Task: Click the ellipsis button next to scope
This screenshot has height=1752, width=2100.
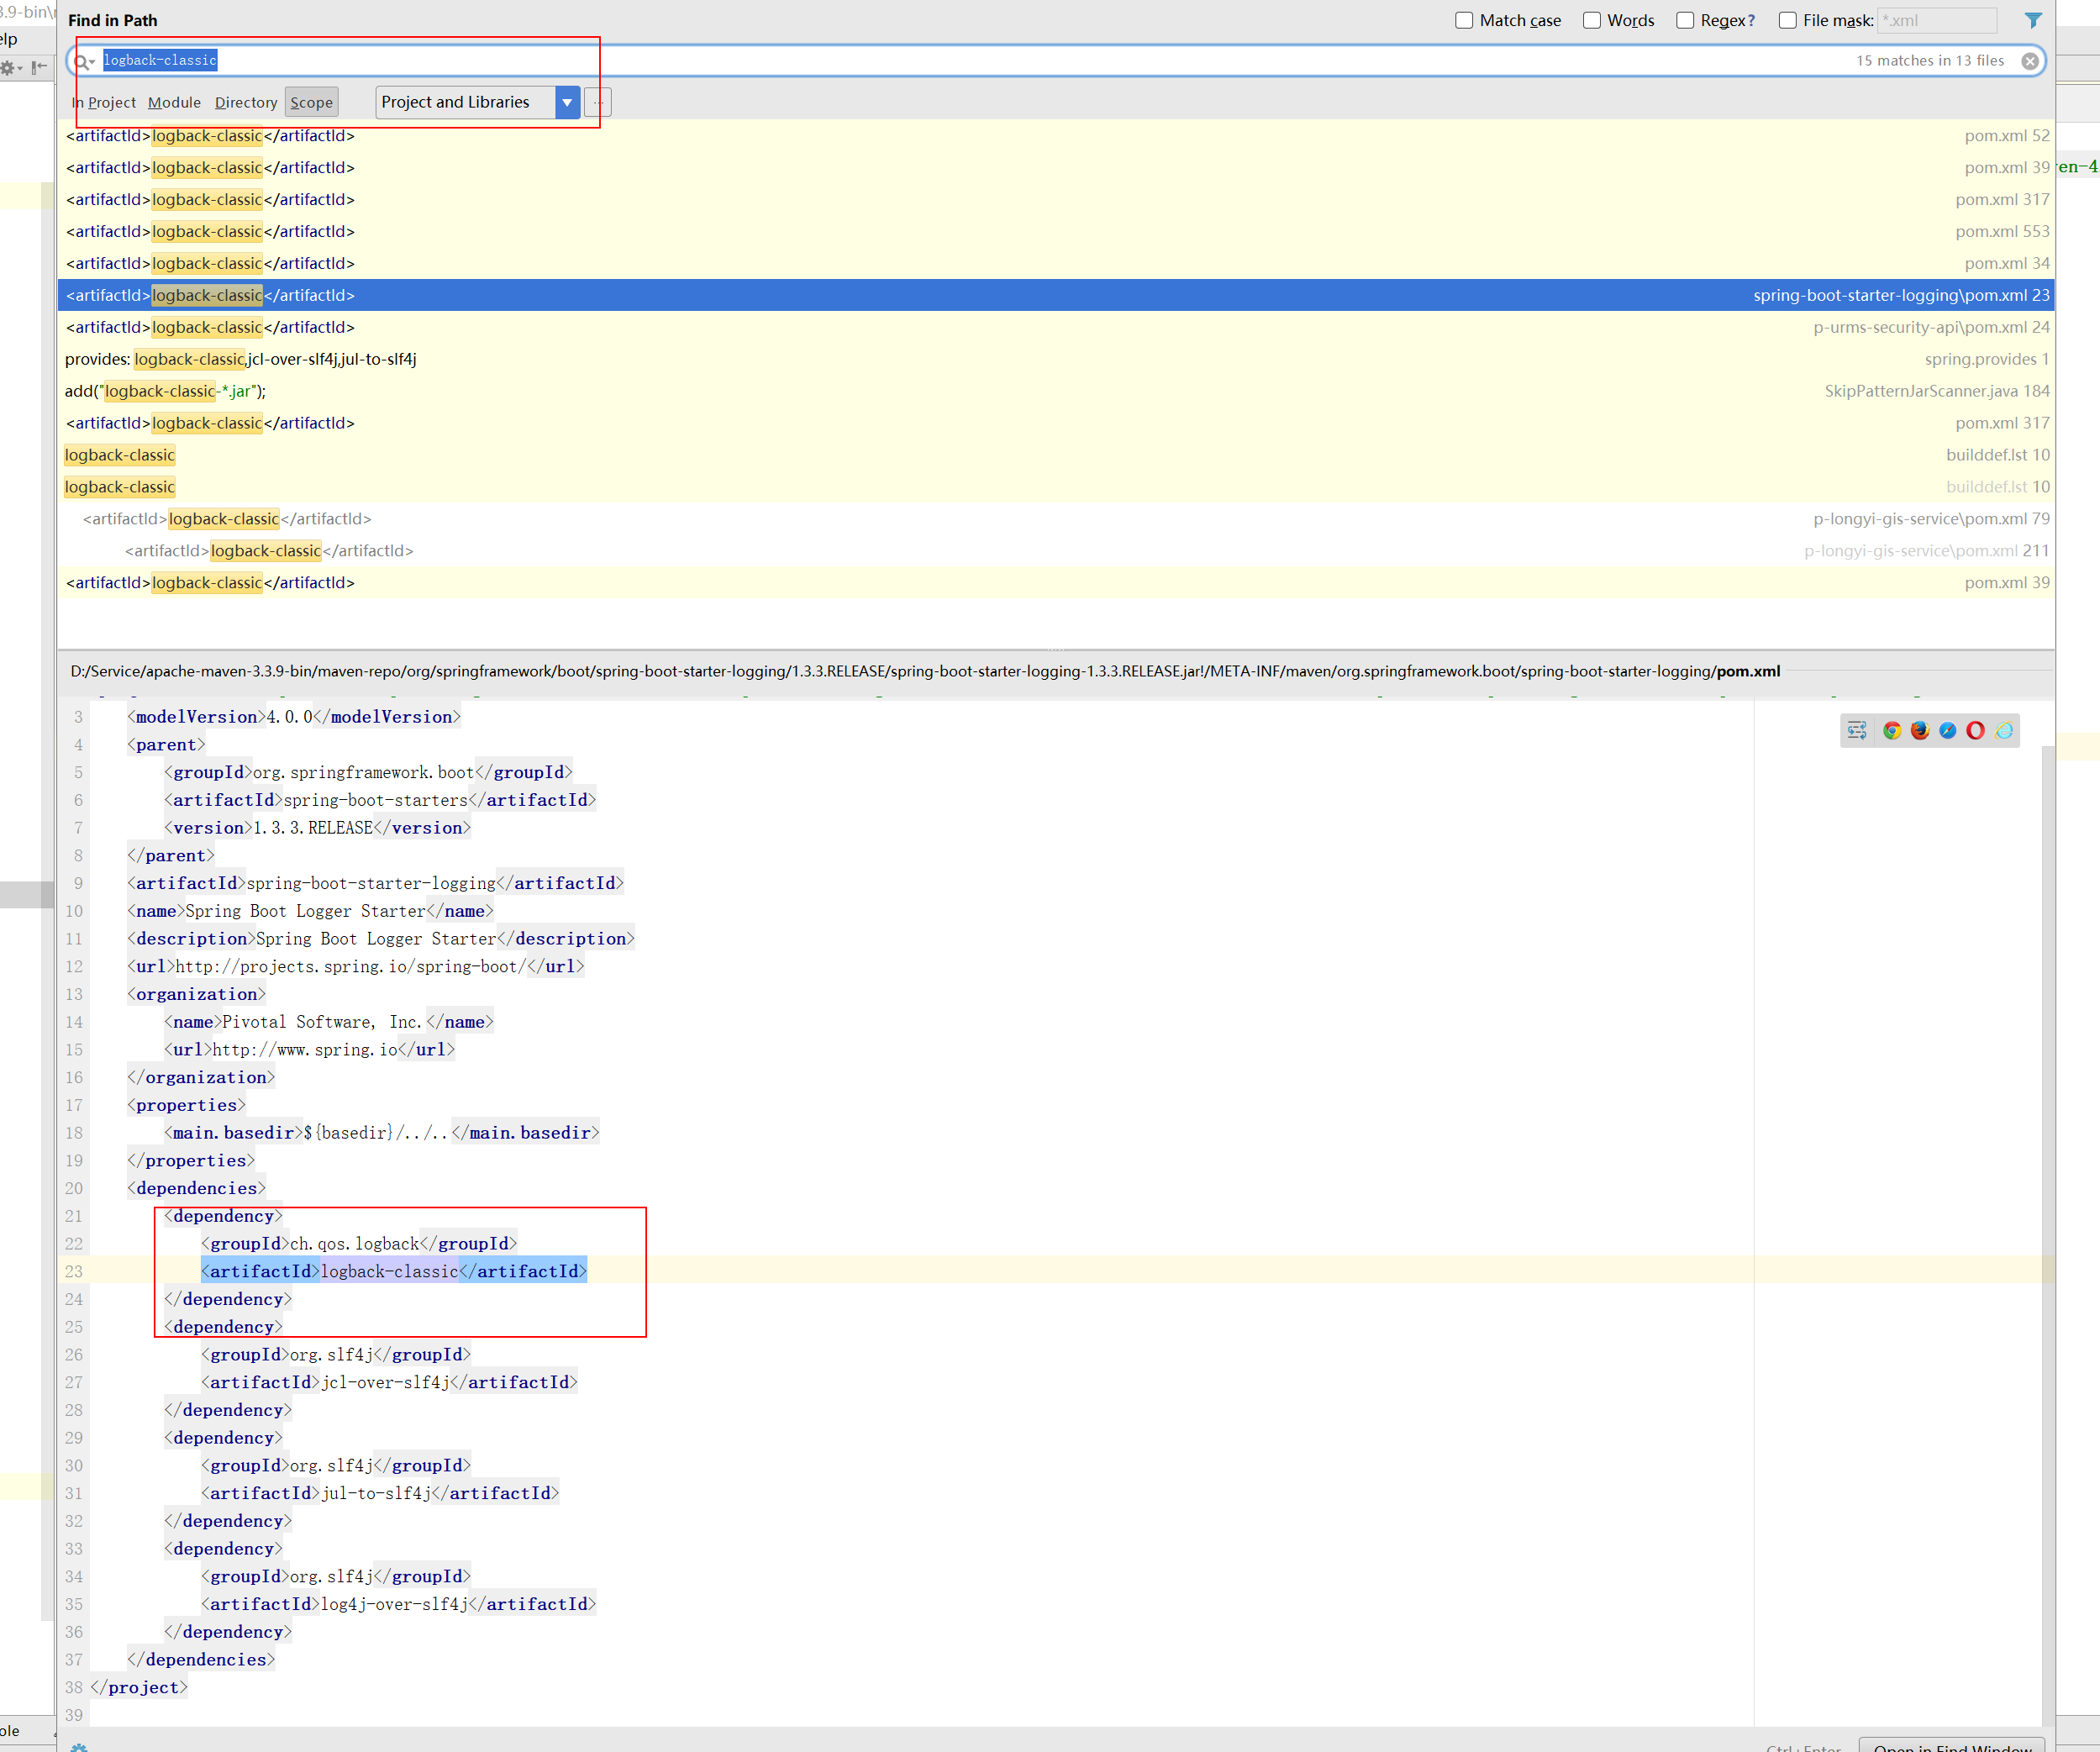Action: point(598,102)
